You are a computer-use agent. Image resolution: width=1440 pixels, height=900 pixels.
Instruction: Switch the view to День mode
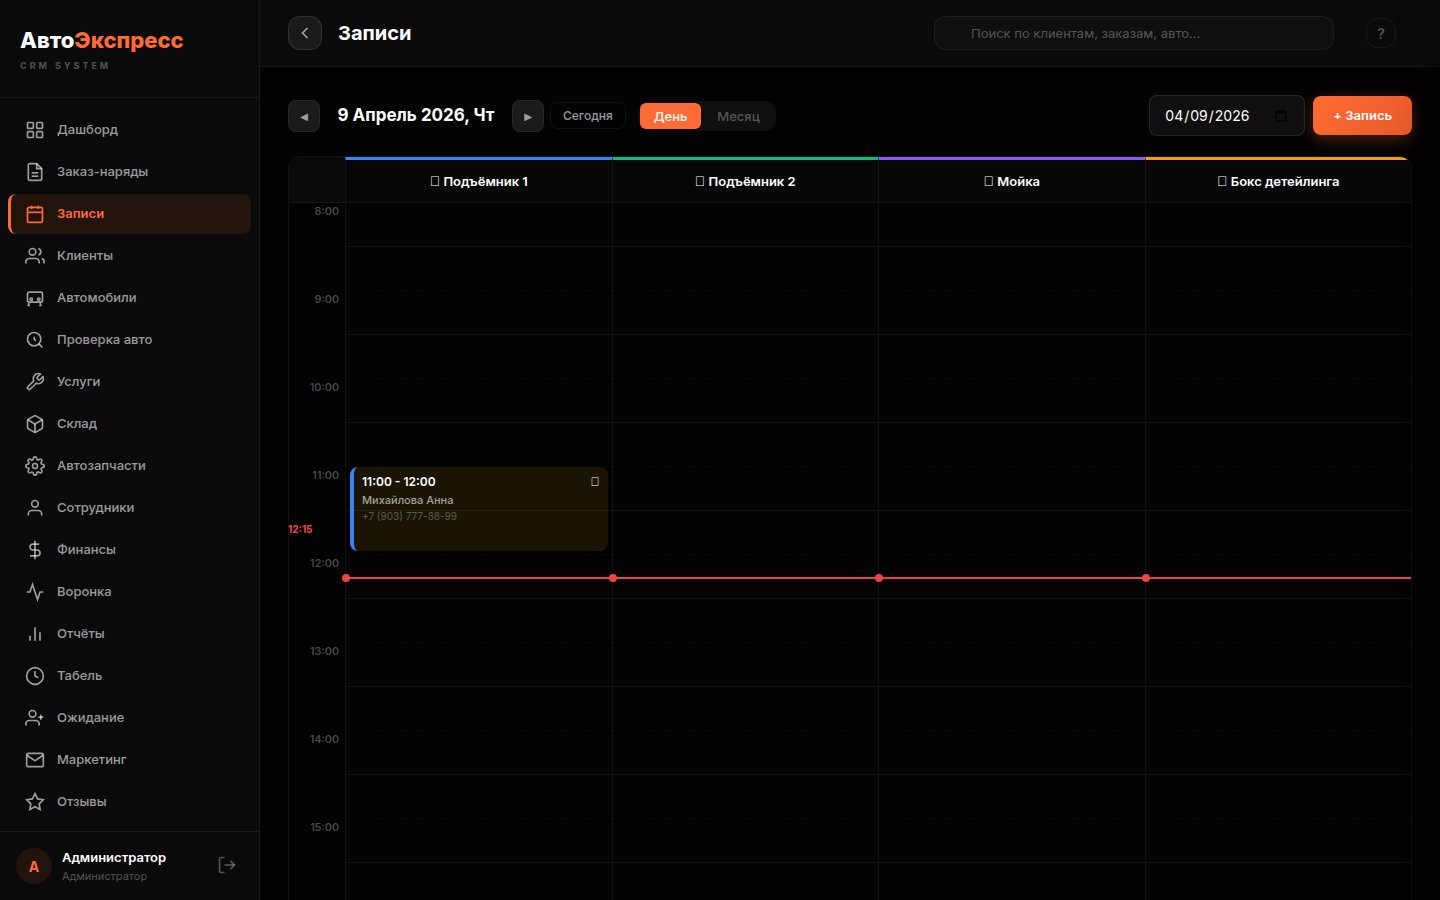pyautogui.click(x=669, y=115)
